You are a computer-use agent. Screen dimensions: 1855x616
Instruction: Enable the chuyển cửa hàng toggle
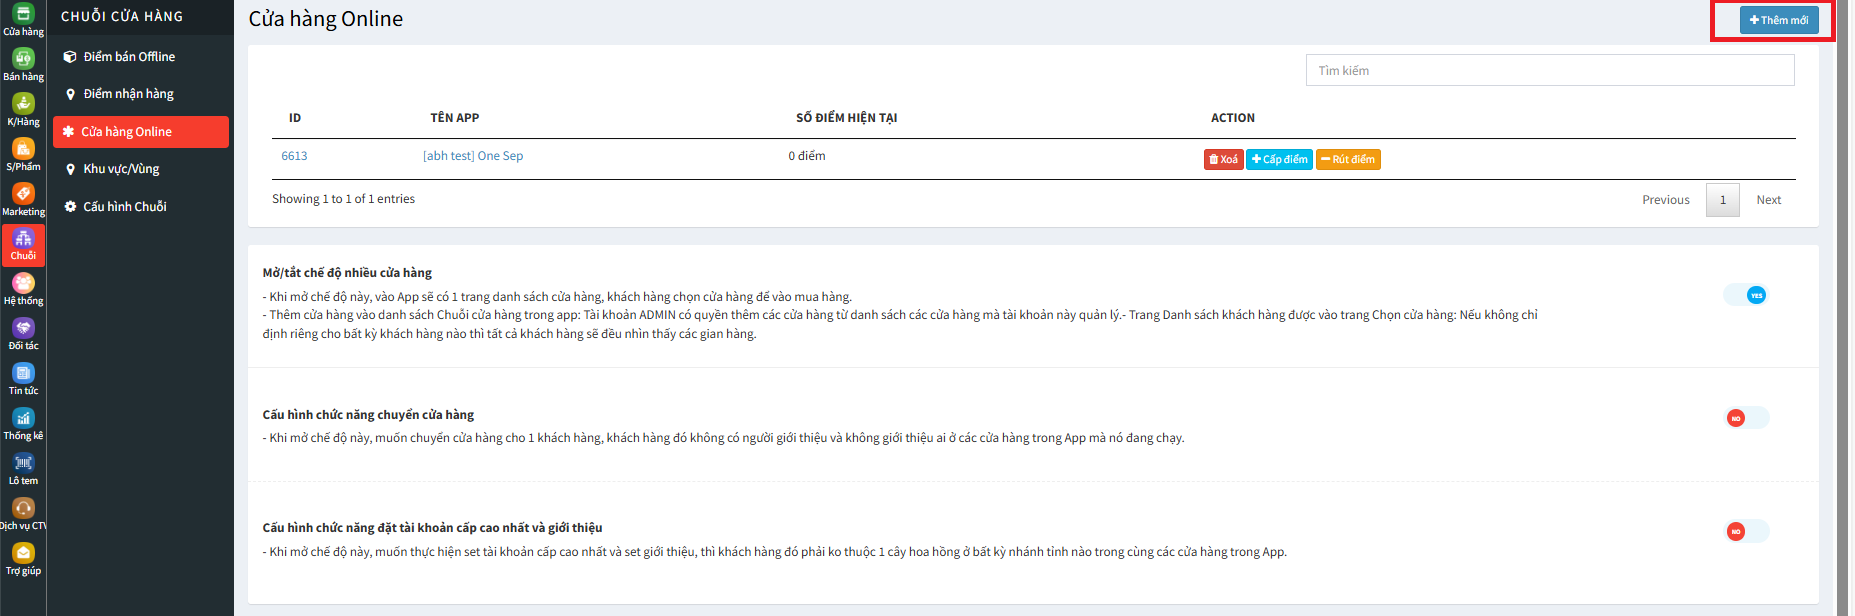[x=1747, y=418]
